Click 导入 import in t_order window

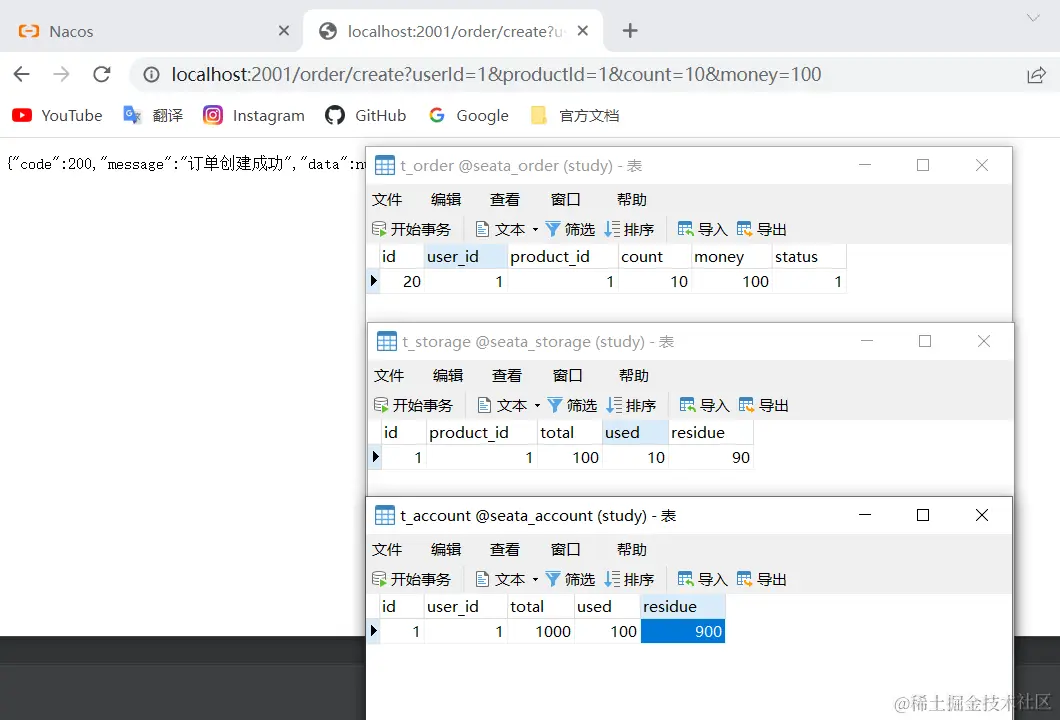tap(702, 229)
